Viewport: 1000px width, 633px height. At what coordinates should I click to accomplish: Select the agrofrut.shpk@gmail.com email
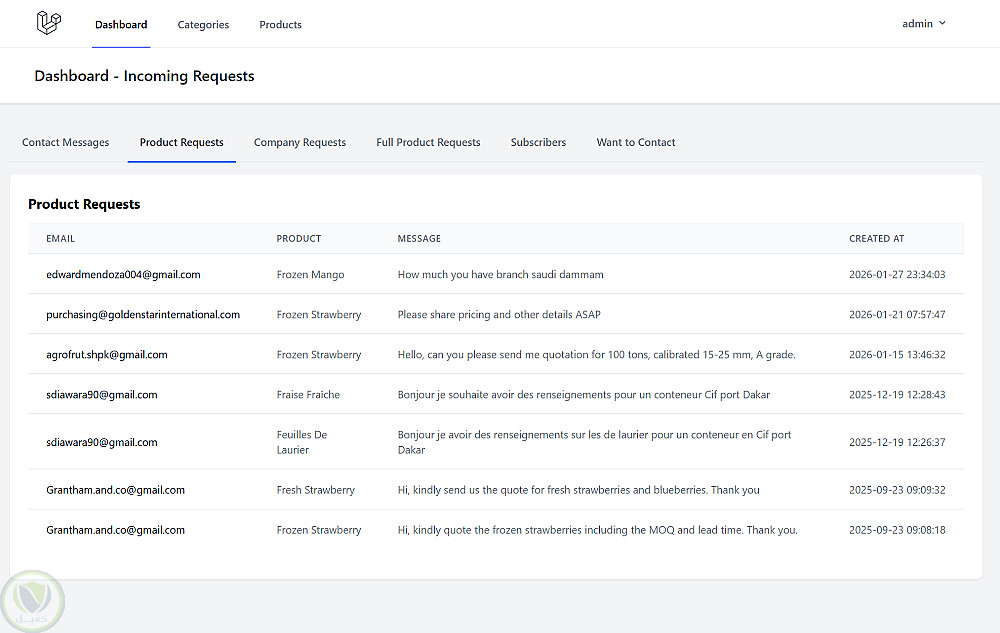pos(107,354)
